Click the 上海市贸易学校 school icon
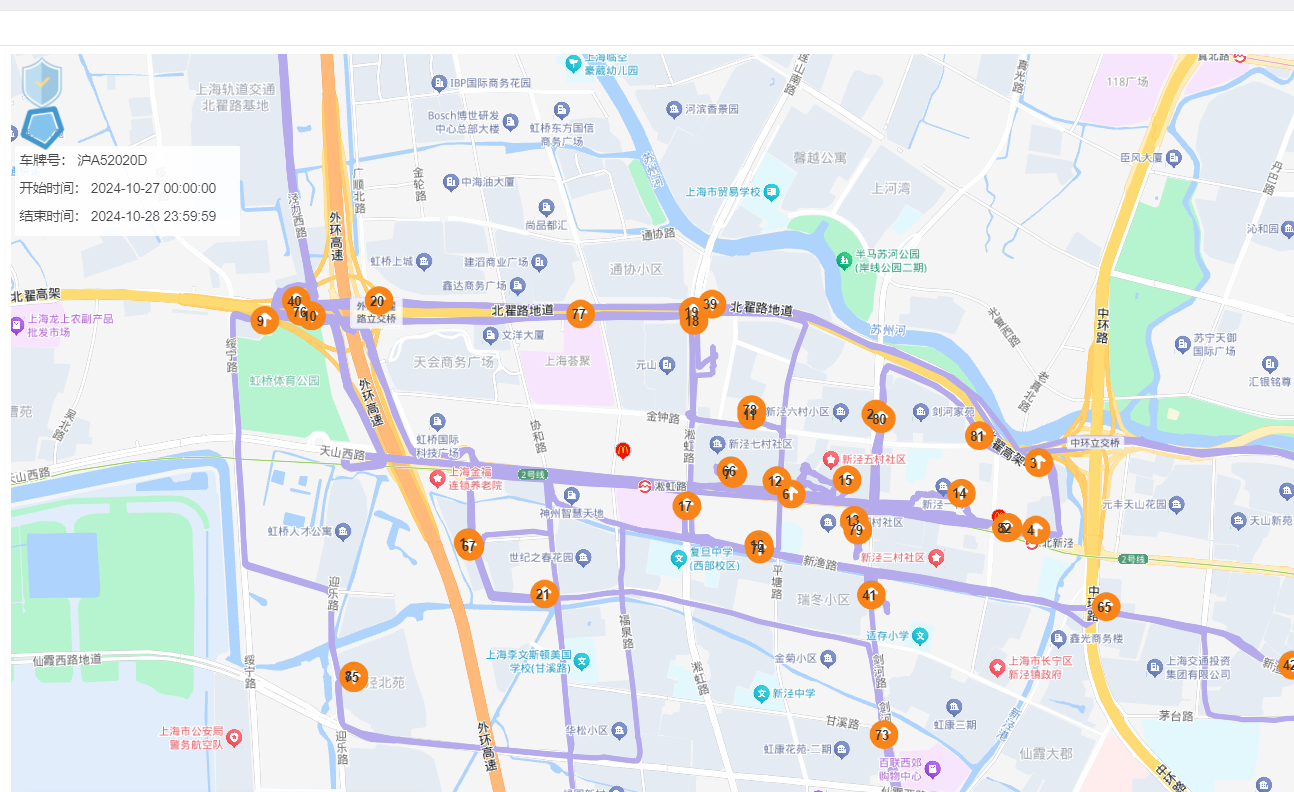 click(770, 192)
